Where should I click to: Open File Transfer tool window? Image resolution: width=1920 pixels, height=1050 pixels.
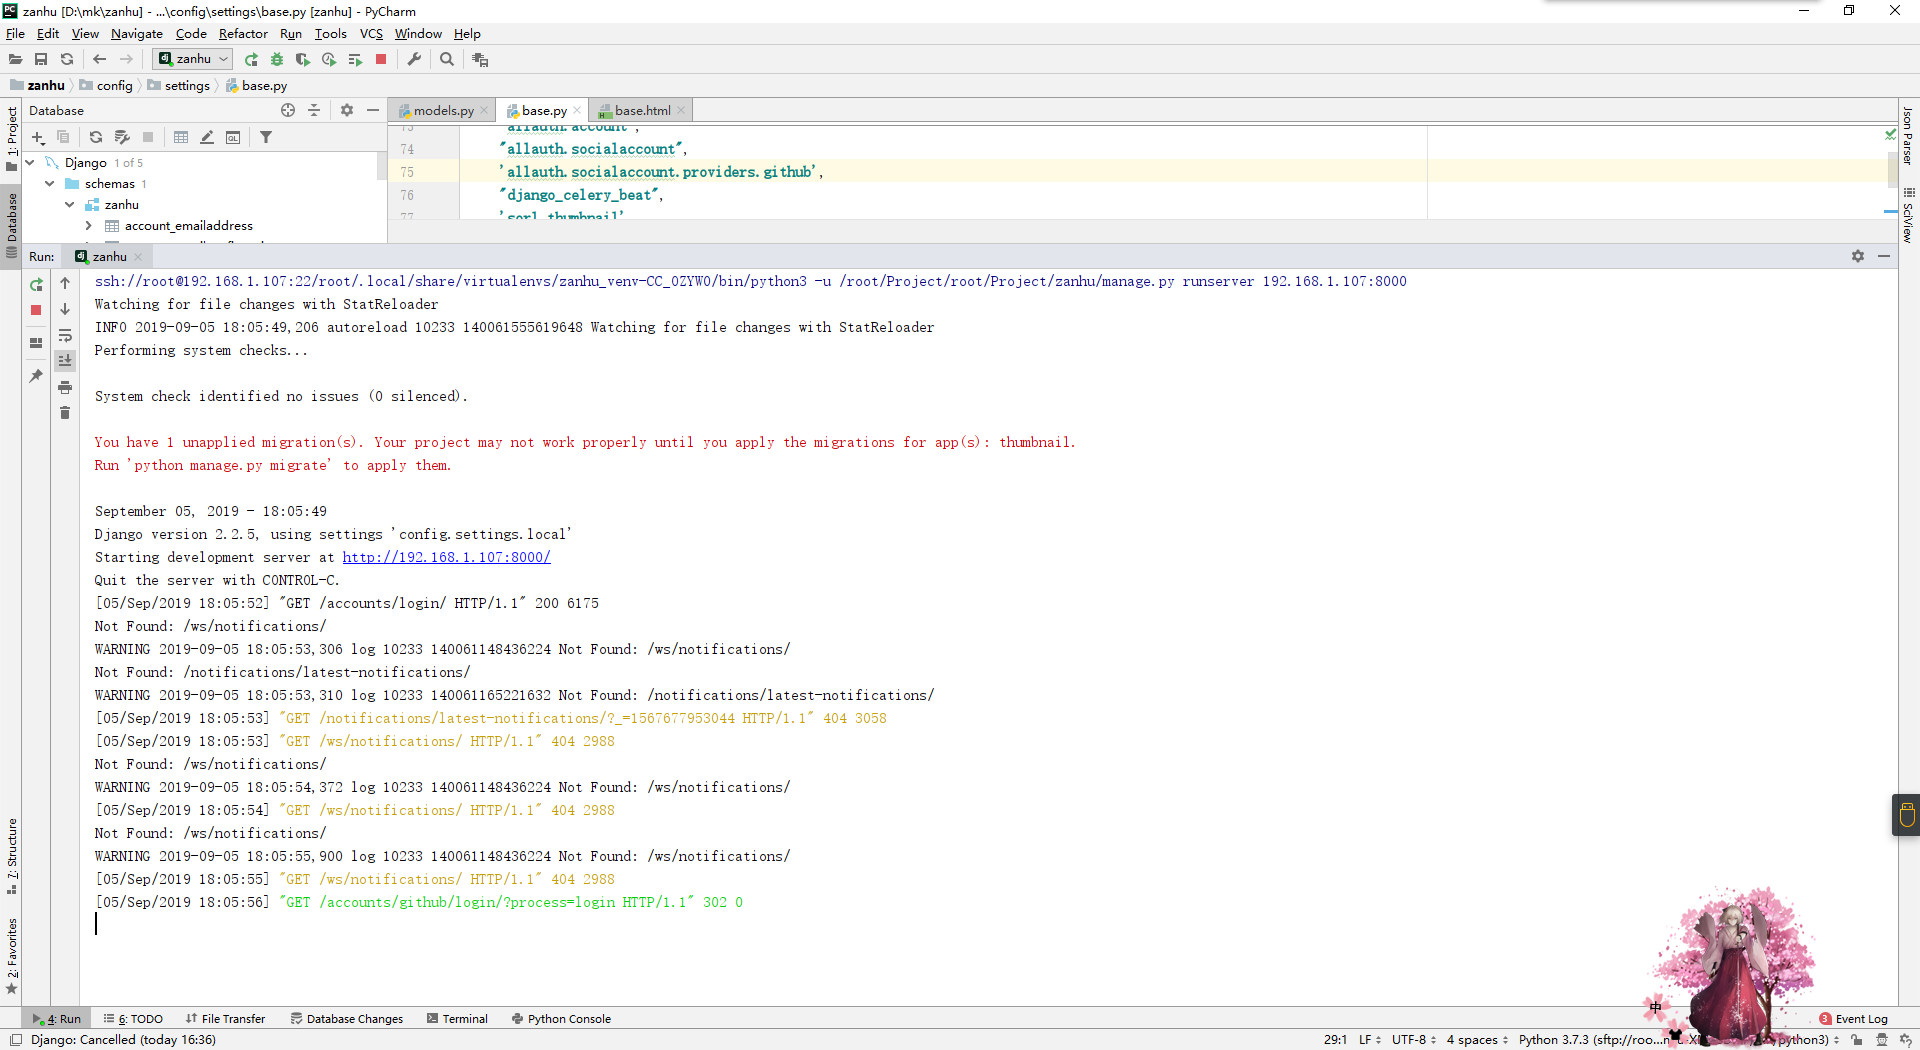point(226,1019)
